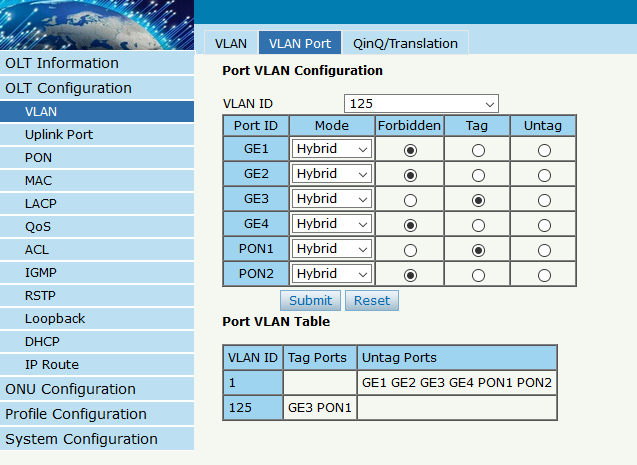This screenshot has width=637, height=465.
Task: Select Tag radio for GE2
Action: 478,175
